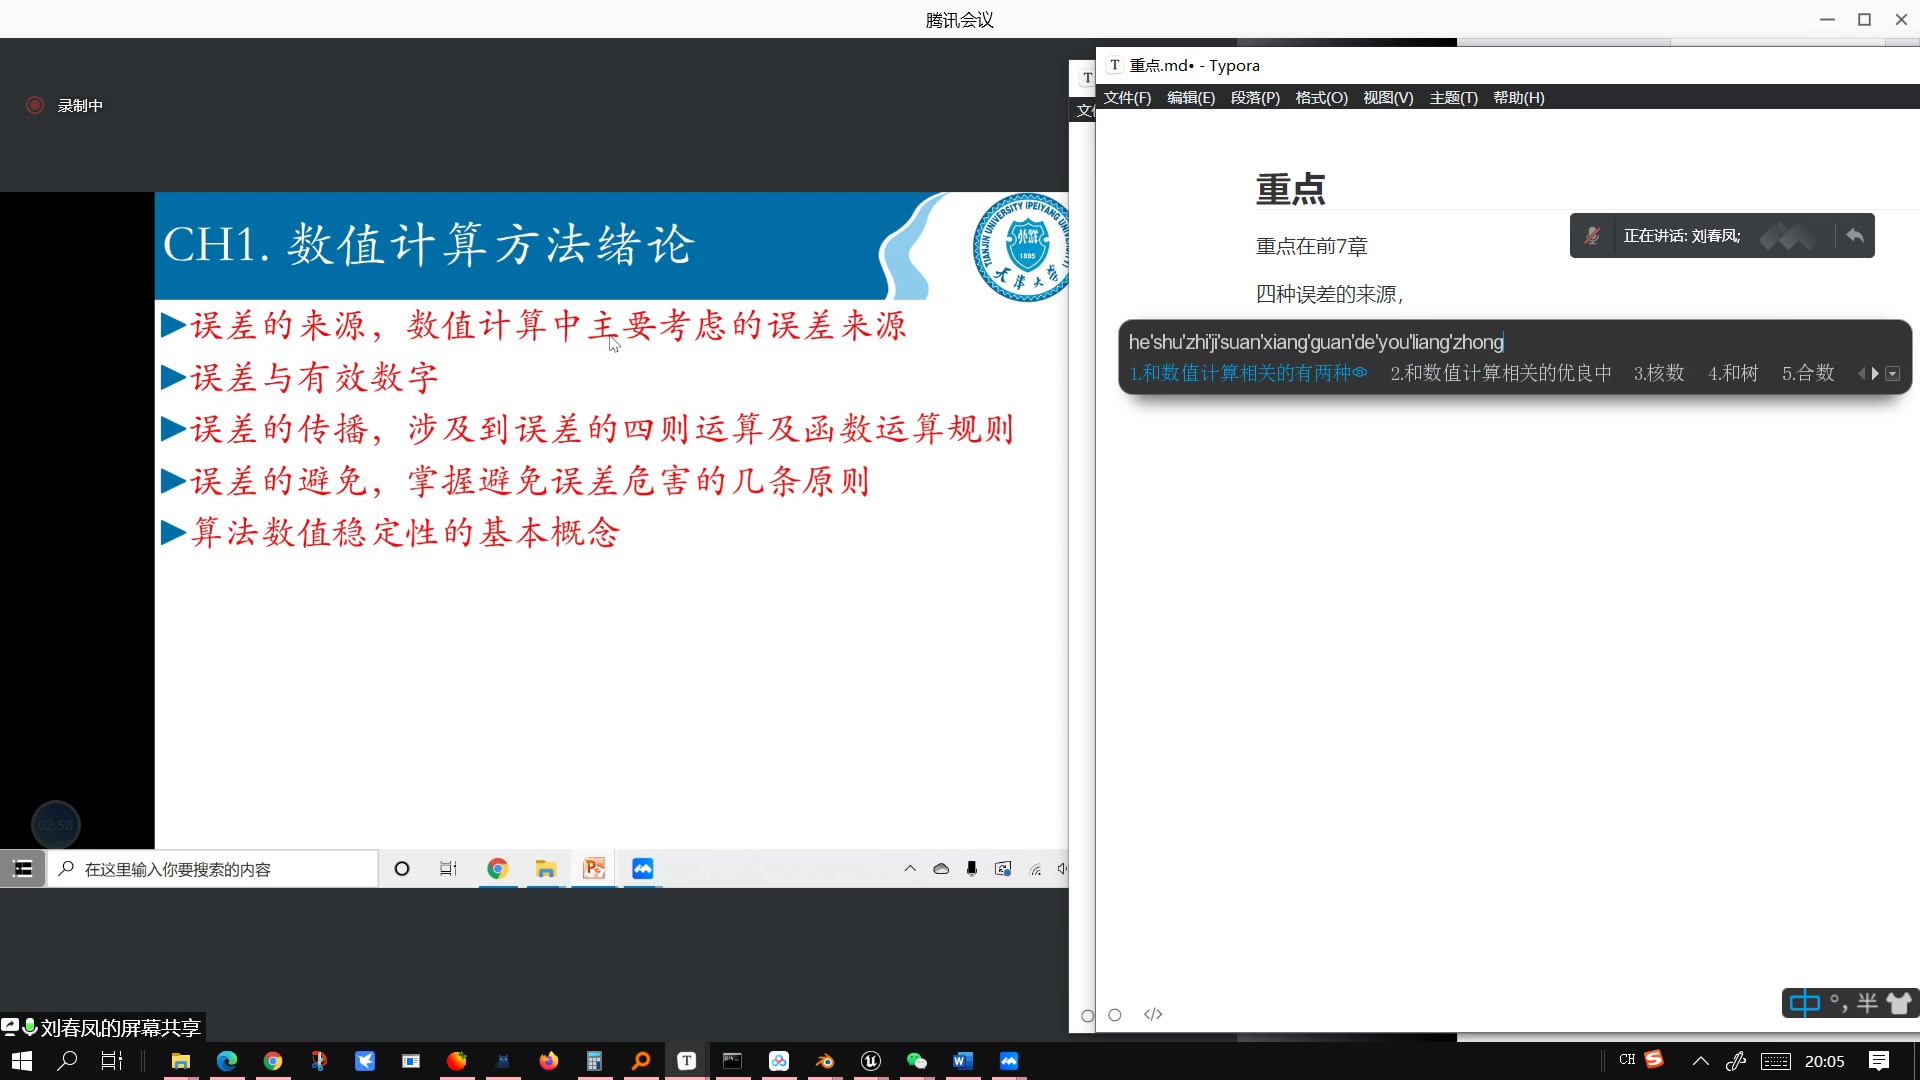Click forward navigation arrow in suggestion bar
The image size is (1920, 1080).
[x=1874, y=373]
